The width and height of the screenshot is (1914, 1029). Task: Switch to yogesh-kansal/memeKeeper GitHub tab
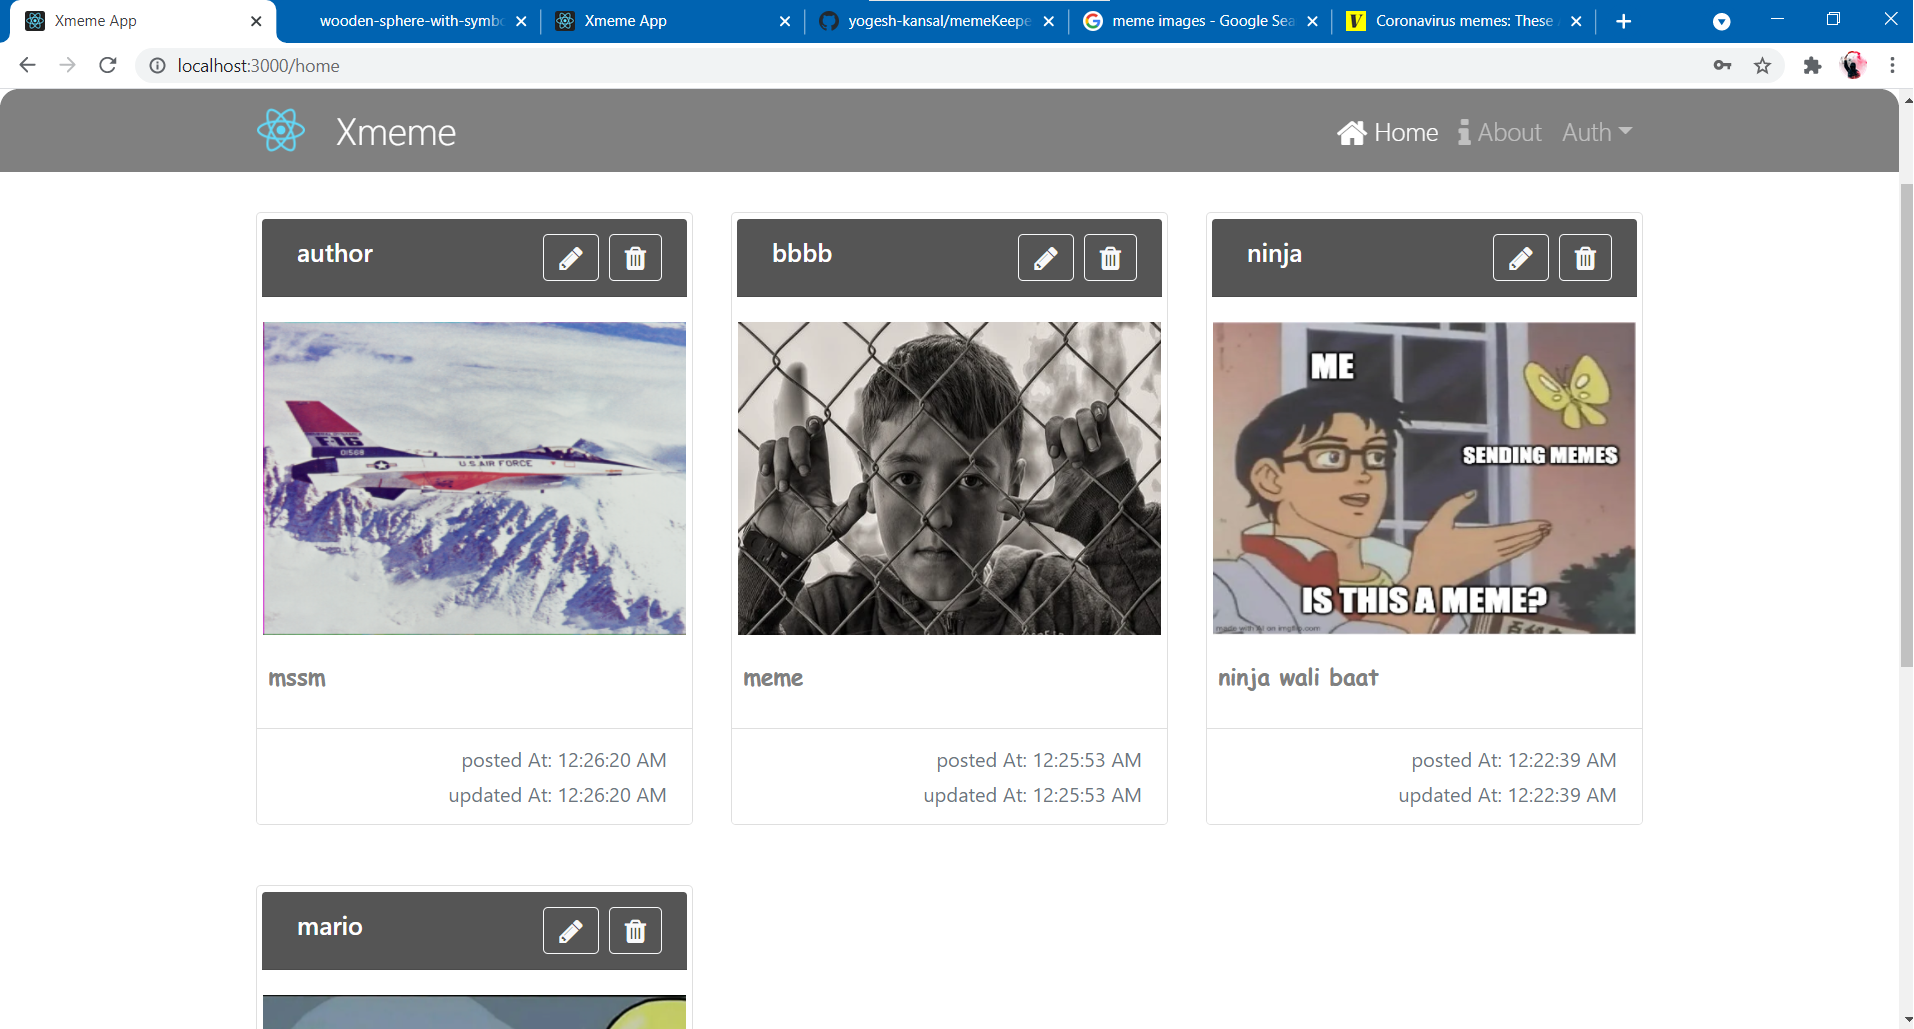click(x=938, y=21)
